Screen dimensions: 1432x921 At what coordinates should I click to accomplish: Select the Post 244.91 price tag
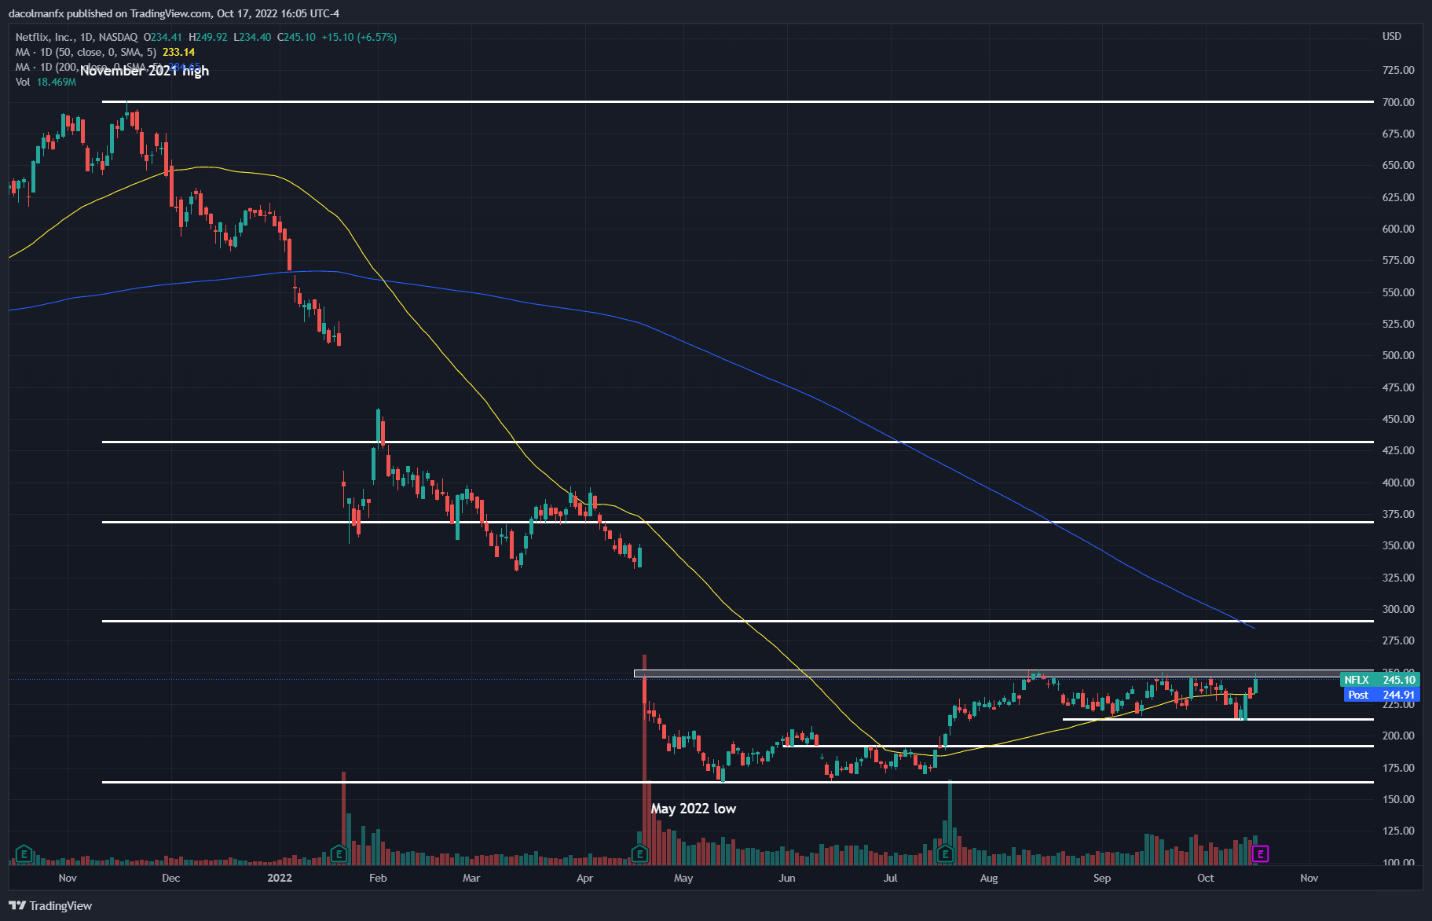1381,695
